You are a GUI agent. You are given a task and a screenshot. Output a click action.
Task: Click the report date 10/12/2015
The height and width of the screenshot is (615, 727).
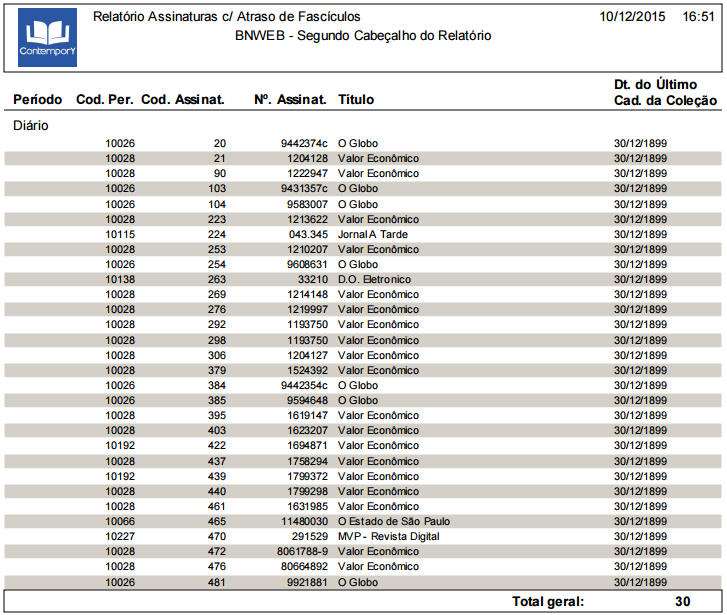tap(632, 17)
